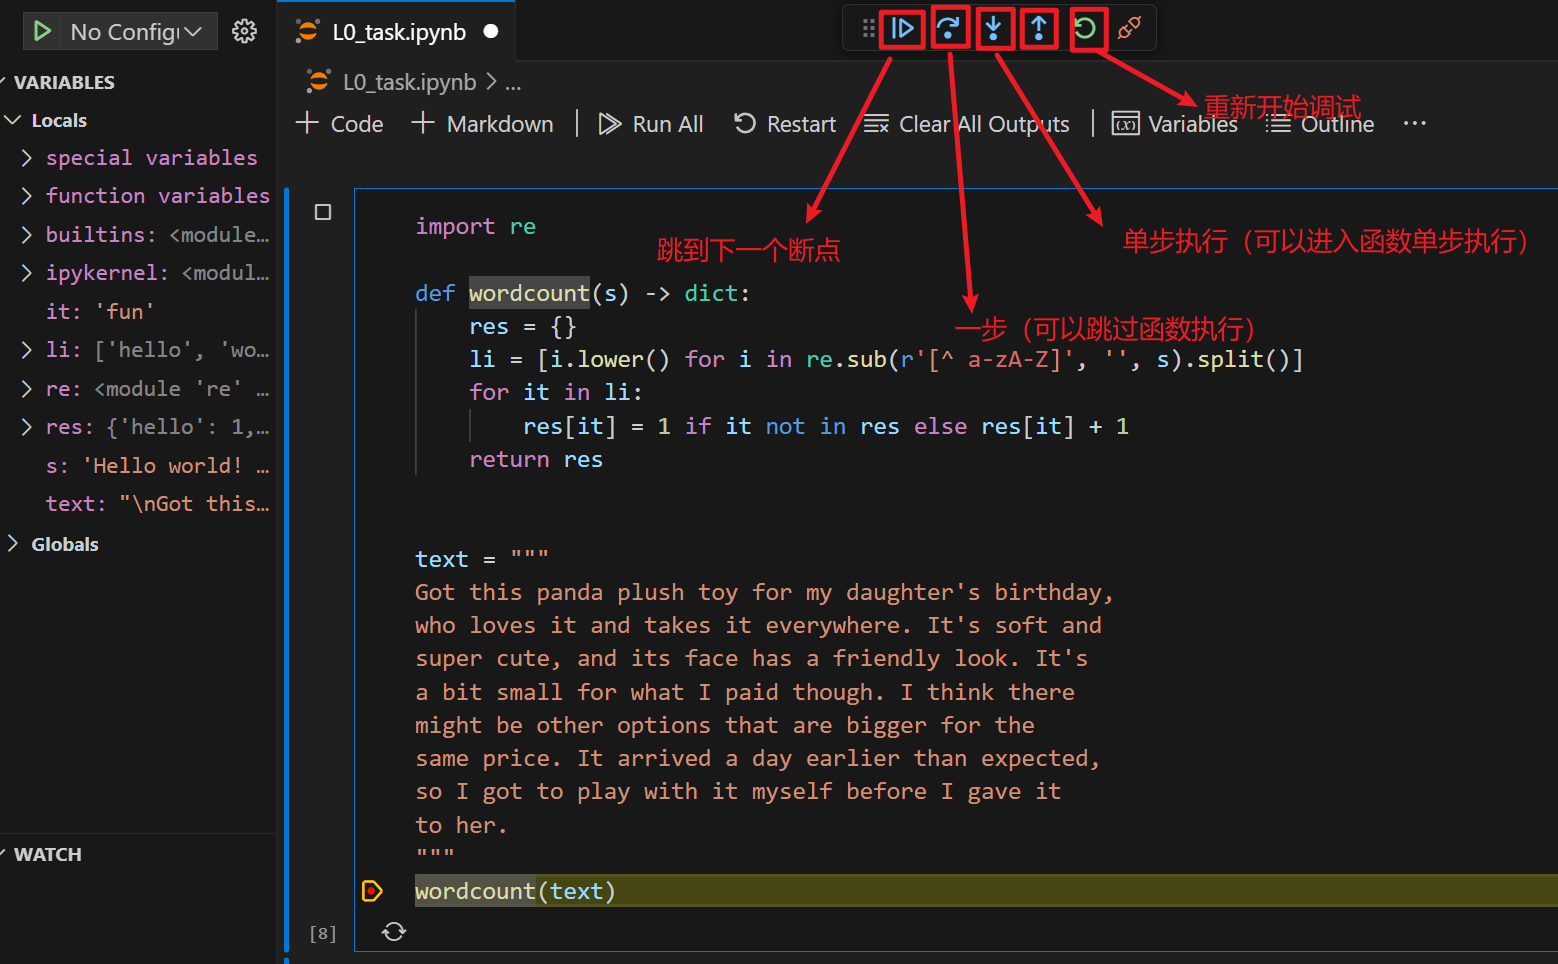Screen dimensions: 1558x964
Task: Expand special variables in Locals
Action: coord(138,158)
